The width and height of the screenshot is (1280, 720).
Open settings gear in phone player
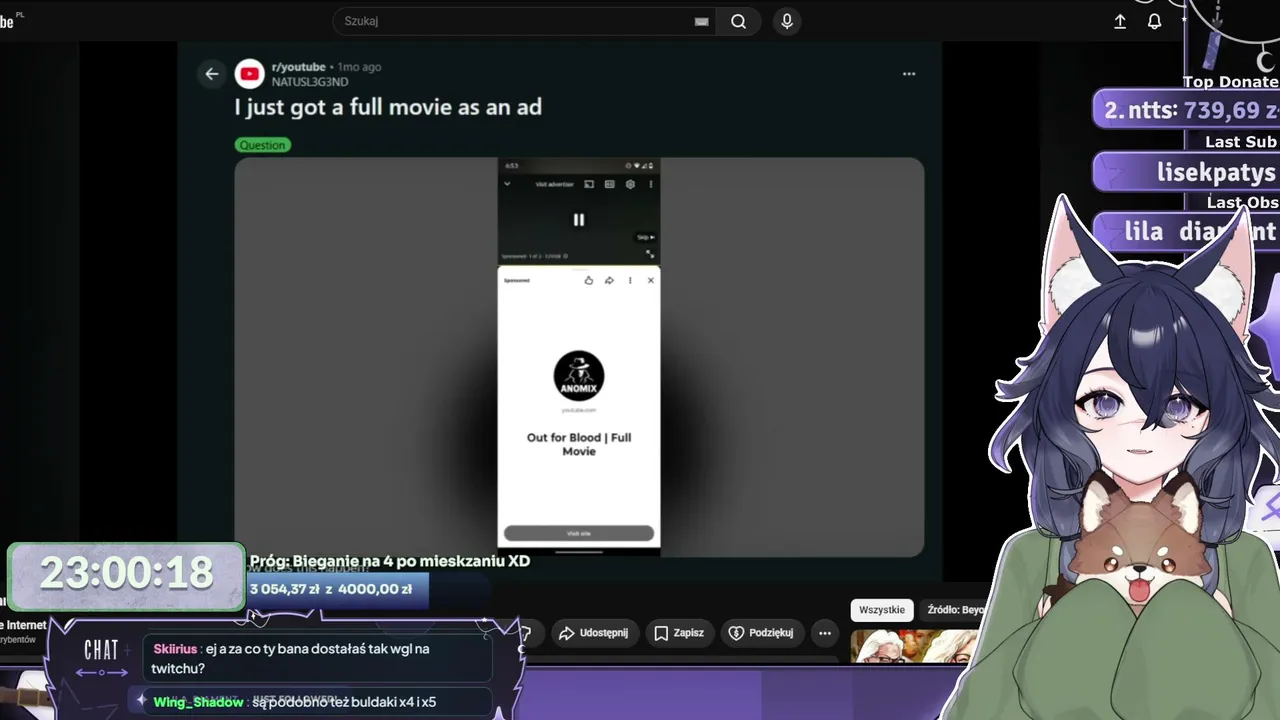630,184
